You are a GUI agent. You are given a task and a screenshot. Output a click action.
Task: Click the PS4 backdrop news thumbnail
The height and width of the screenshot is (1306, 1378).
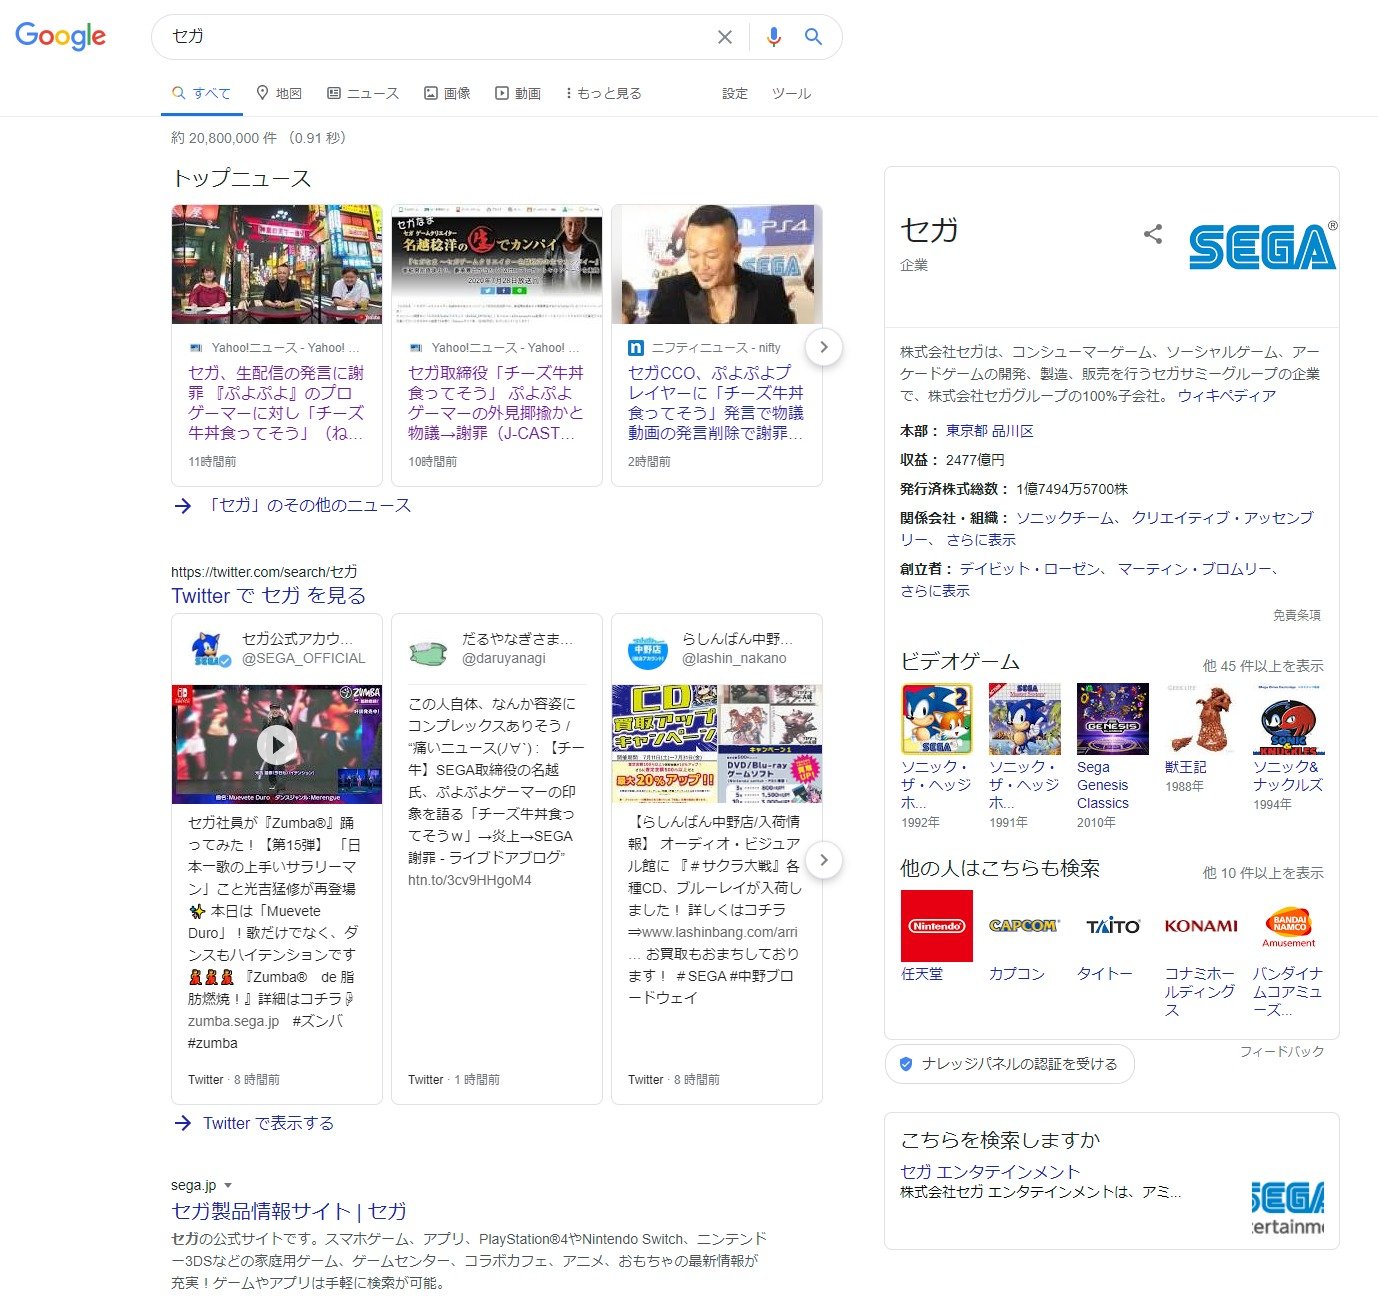coord(717,265)
